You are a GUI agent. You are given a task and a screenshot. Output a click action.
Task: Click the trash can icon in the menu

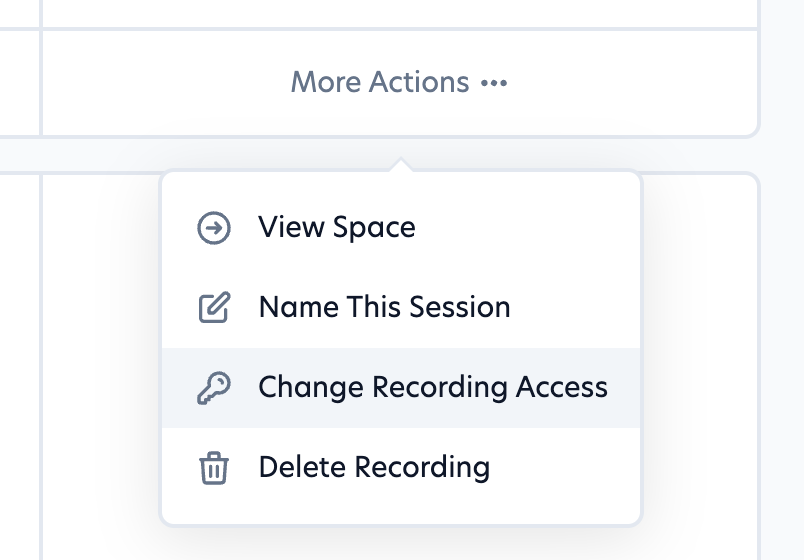click(214, 468)
